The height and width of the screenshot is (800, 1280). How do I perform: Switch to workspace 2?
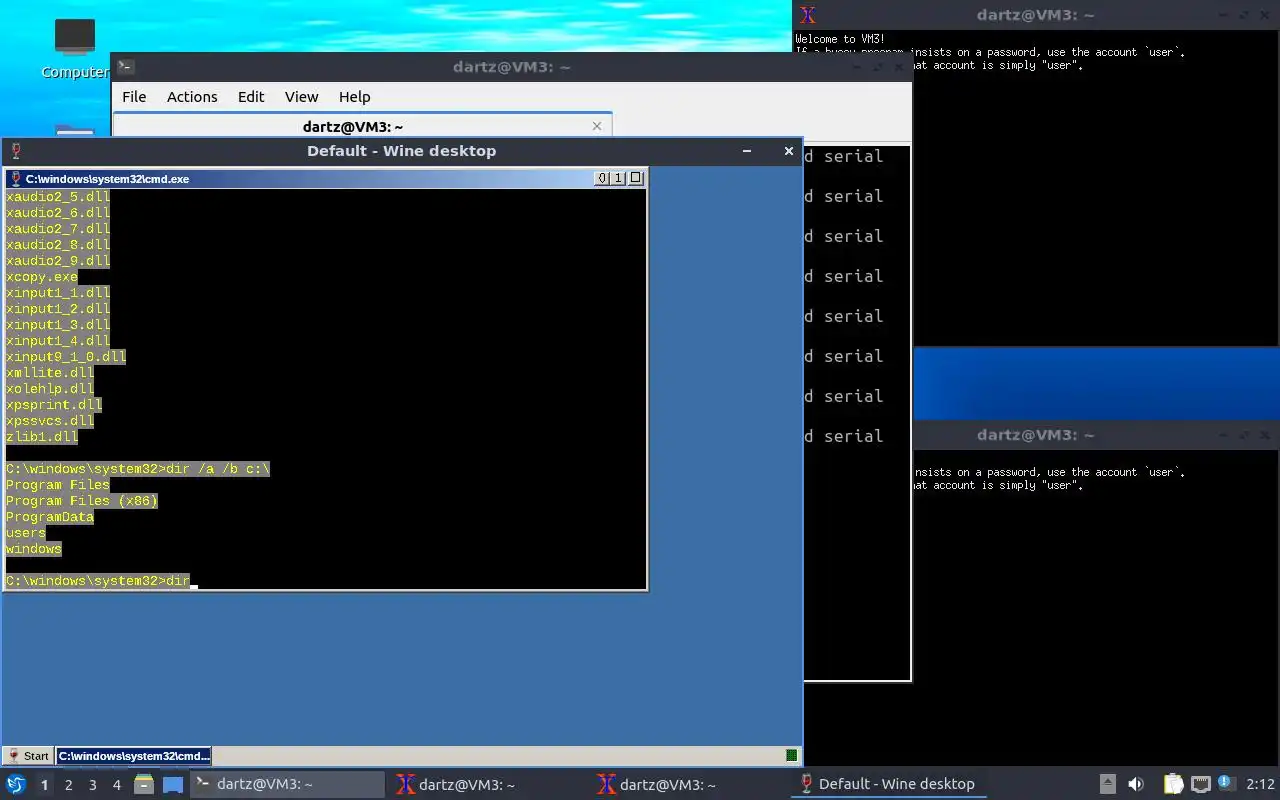[x=68, y=785]
